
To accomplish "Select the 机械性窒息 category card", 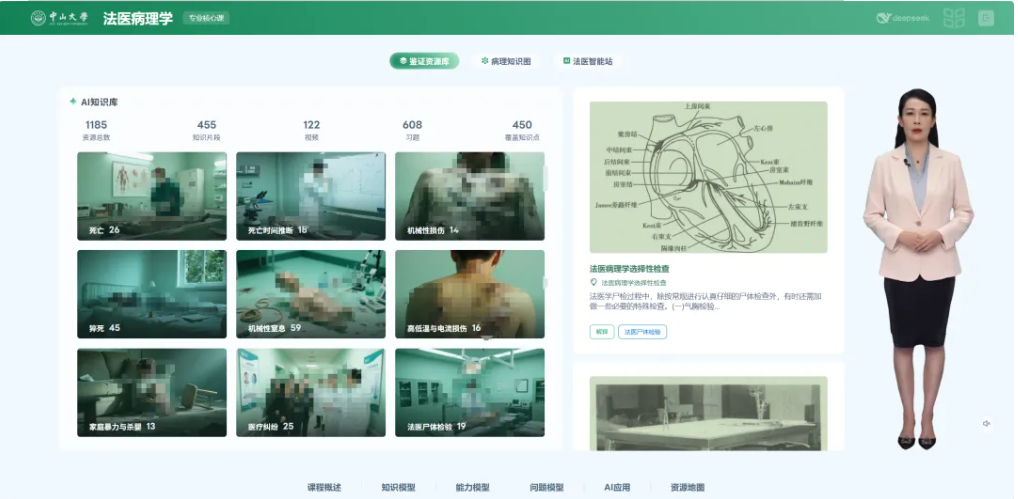I will (x=311, y=294).
